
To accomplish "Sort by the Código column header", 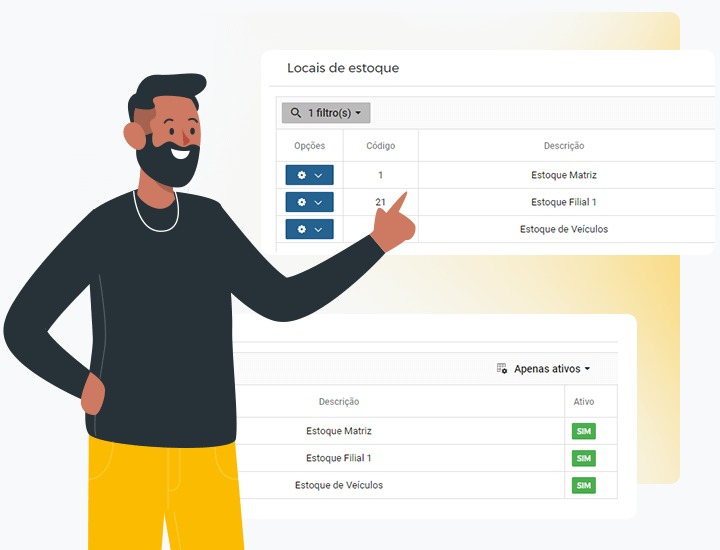I will coord(381,146).
